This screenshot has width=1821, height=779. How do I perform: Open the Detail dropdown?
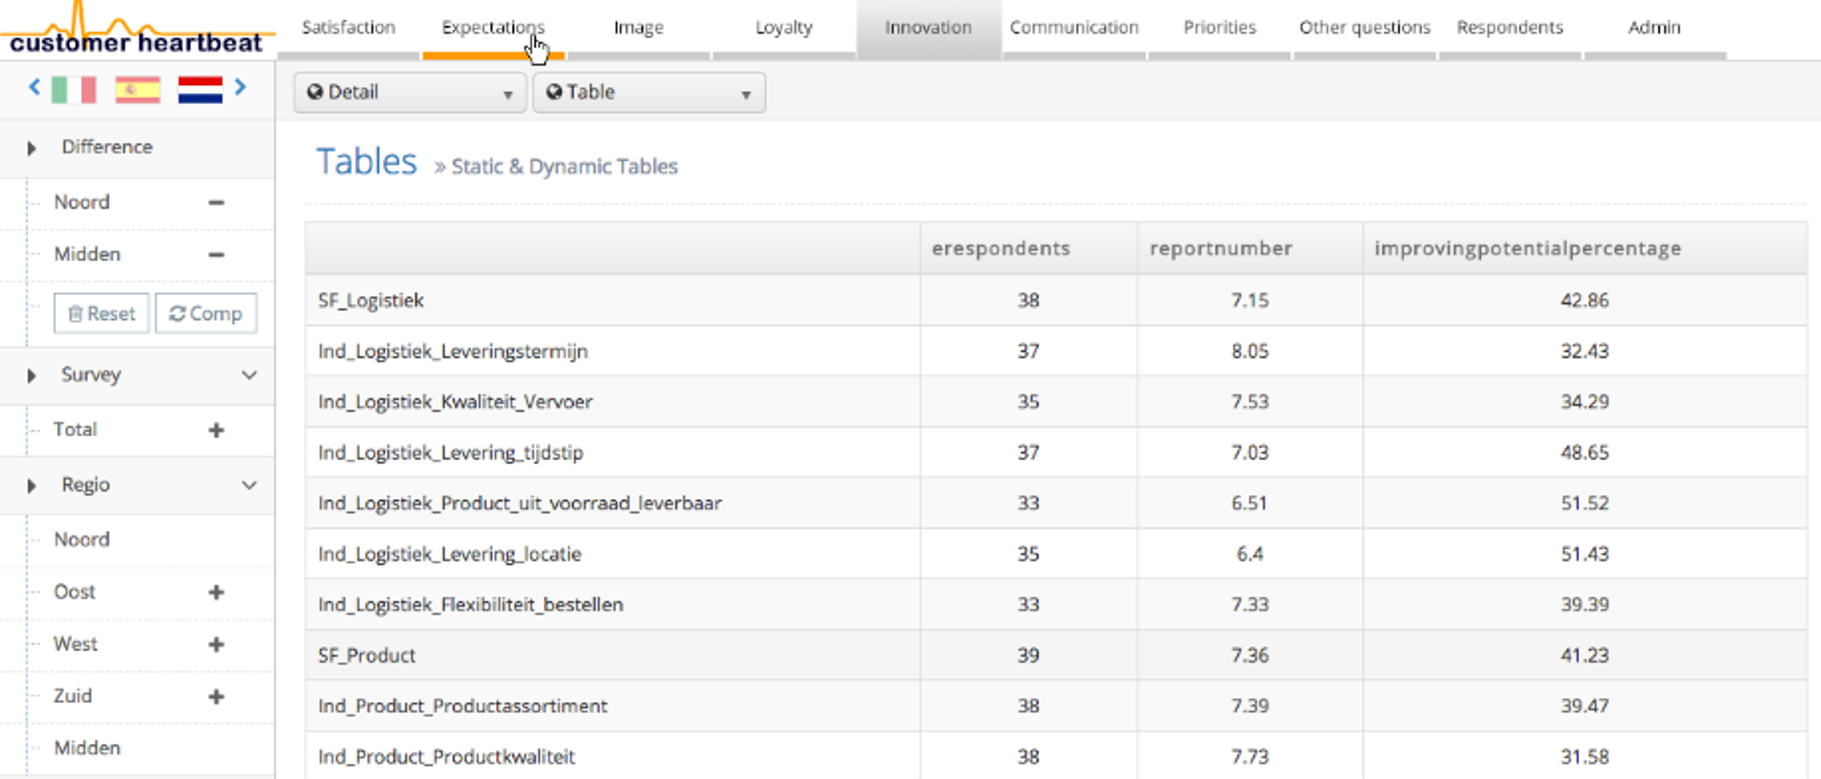pos(410,92)
